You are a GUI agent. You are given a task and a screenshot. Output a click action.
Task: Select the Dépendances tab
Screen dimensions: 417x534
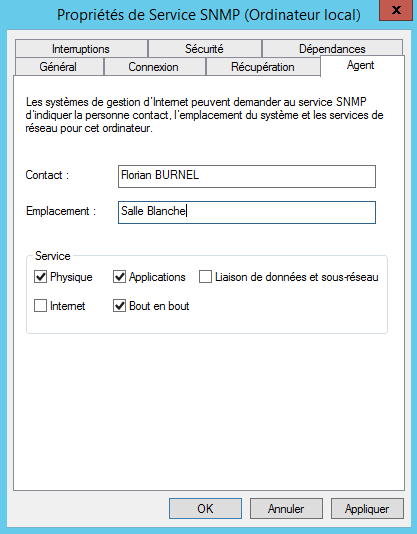point(332,49)
